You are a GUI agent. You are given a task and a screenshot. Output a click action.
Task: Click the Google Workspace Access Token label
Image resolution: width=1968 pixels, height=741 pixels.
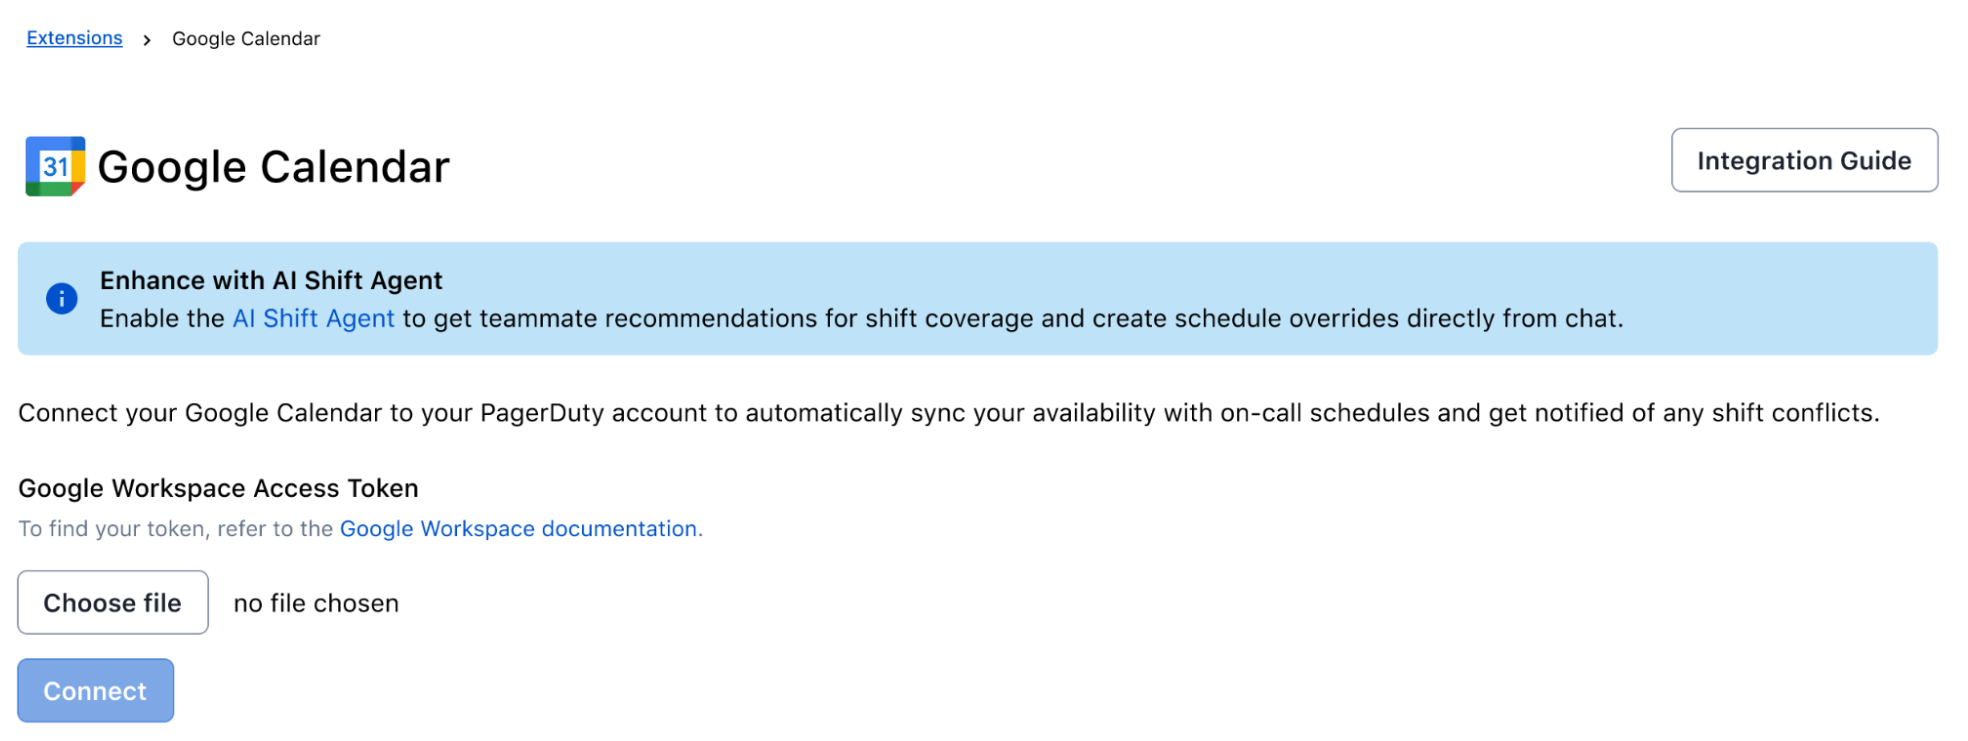[219, 488]
